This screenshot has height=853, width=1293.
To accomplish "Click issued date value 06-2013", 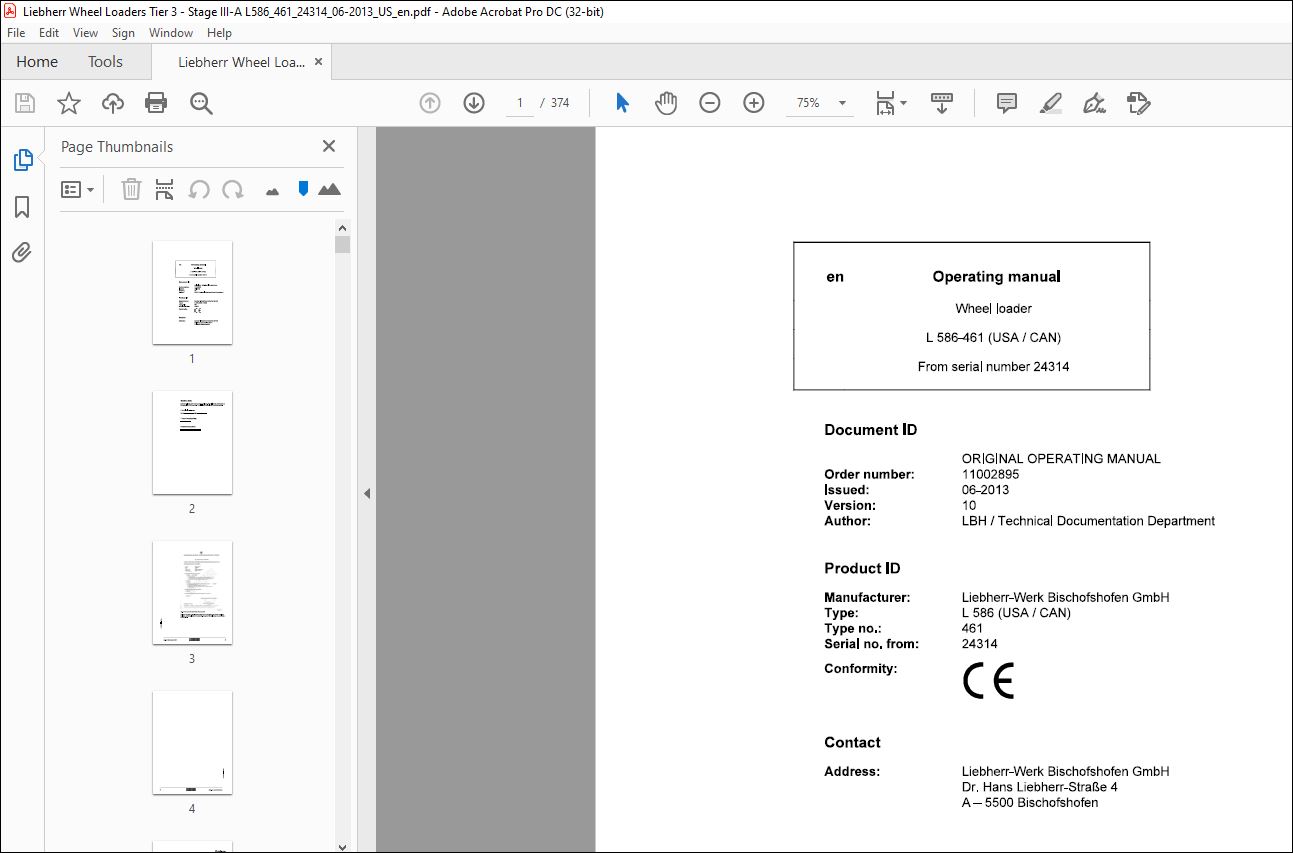I will tap(985, 490).
